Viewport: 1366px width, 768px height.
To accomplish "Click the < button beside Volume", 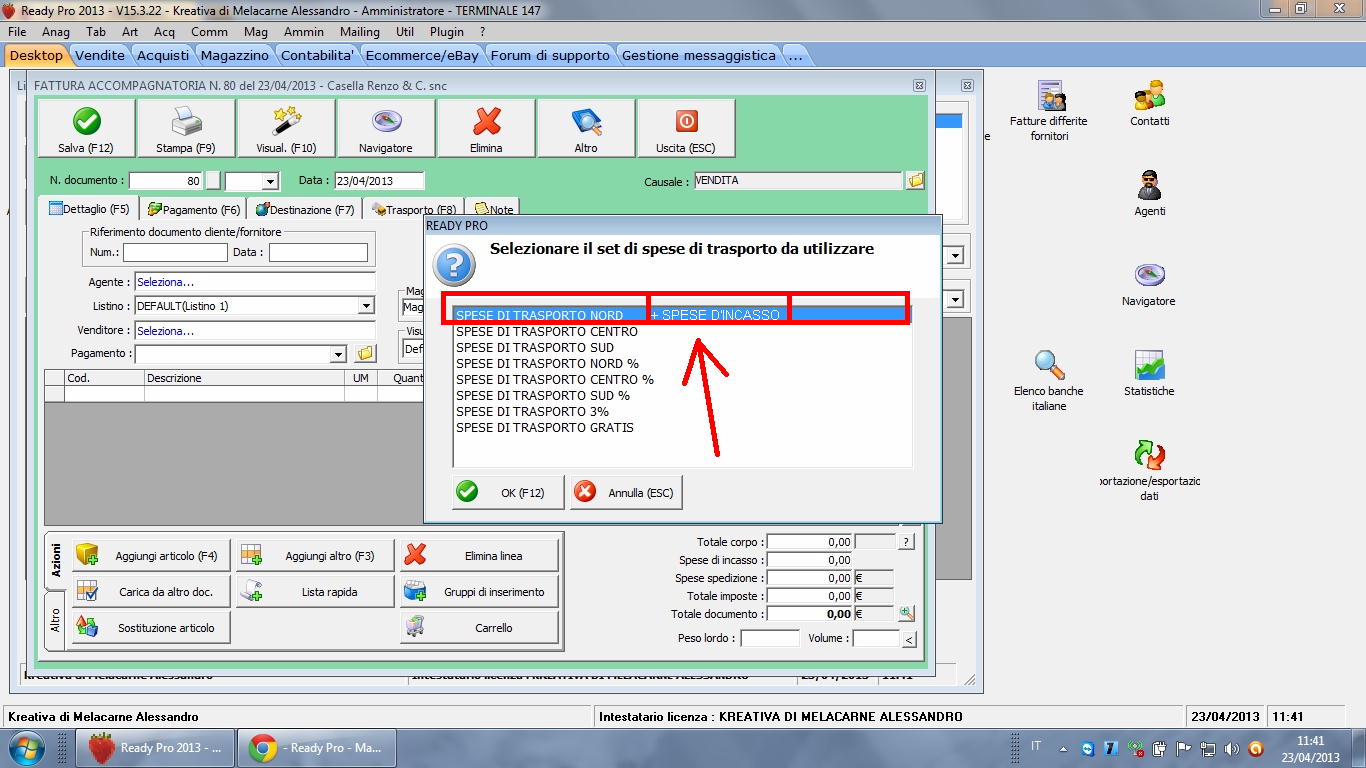I will click(909, 639).
